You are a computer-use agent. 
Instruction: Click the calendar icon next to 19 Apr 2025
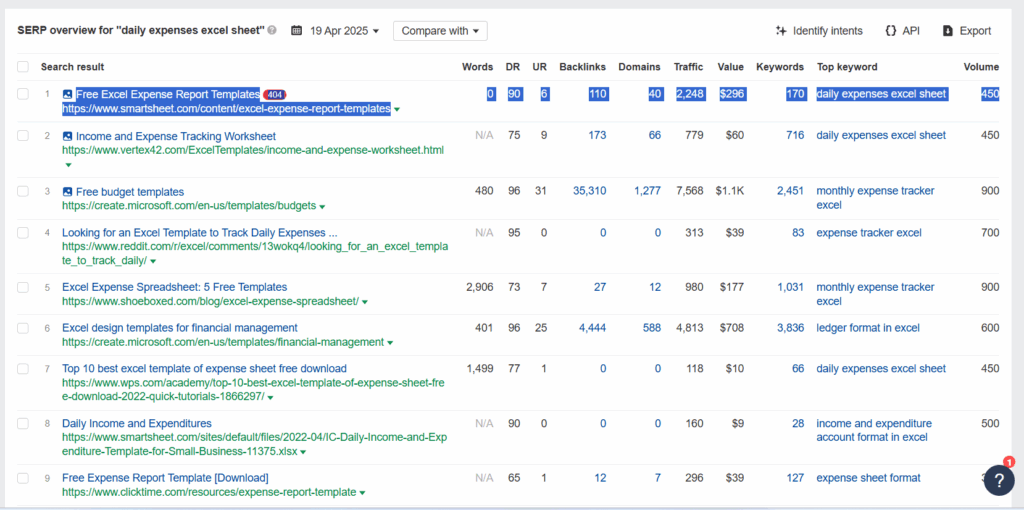(296, 31)
